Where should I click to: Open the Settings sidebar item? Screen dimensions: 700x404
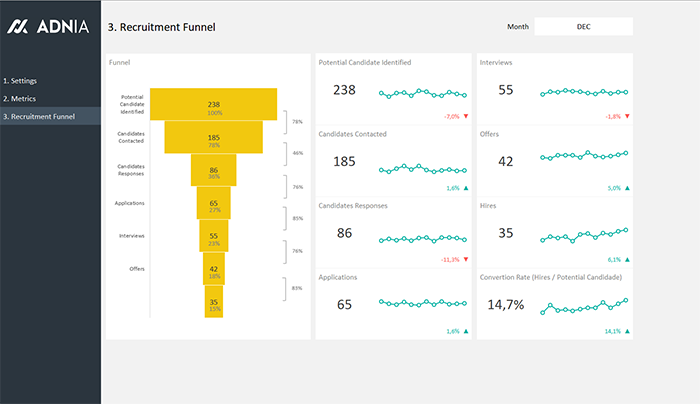click(x=23, y=80)
